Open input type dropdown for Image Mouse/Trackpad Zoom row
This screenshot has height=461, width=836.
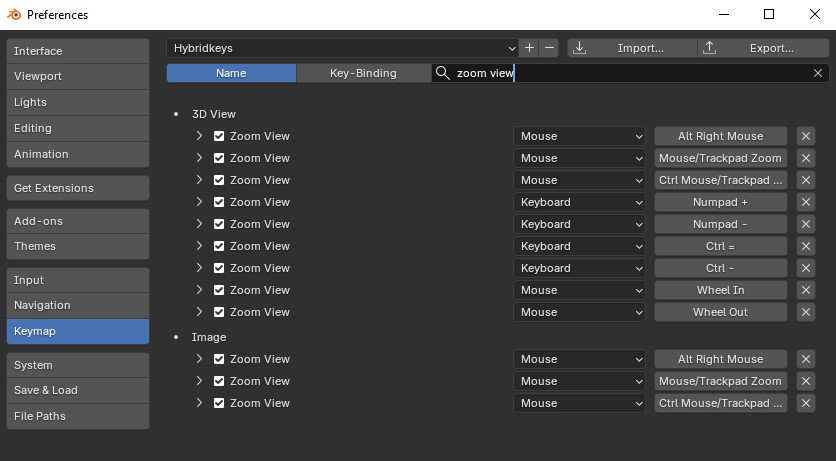[580, 381]
